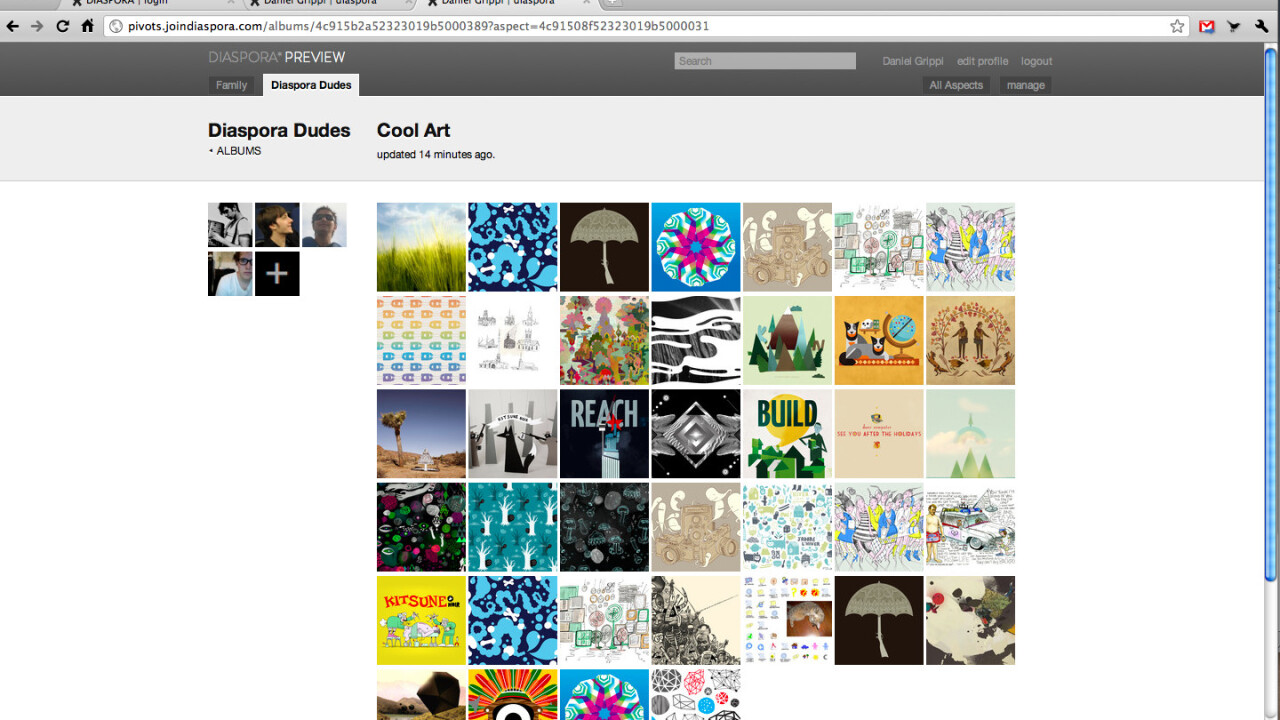This screenshot has height=720, width=1280.
Task: Open the wrench settings menu
Action: [1261, 26]
